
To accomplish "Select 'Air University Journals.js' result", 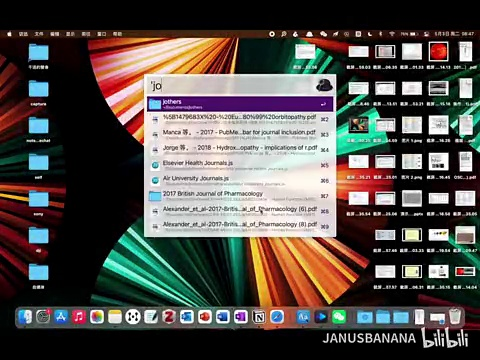I will (x=240, y=180).
